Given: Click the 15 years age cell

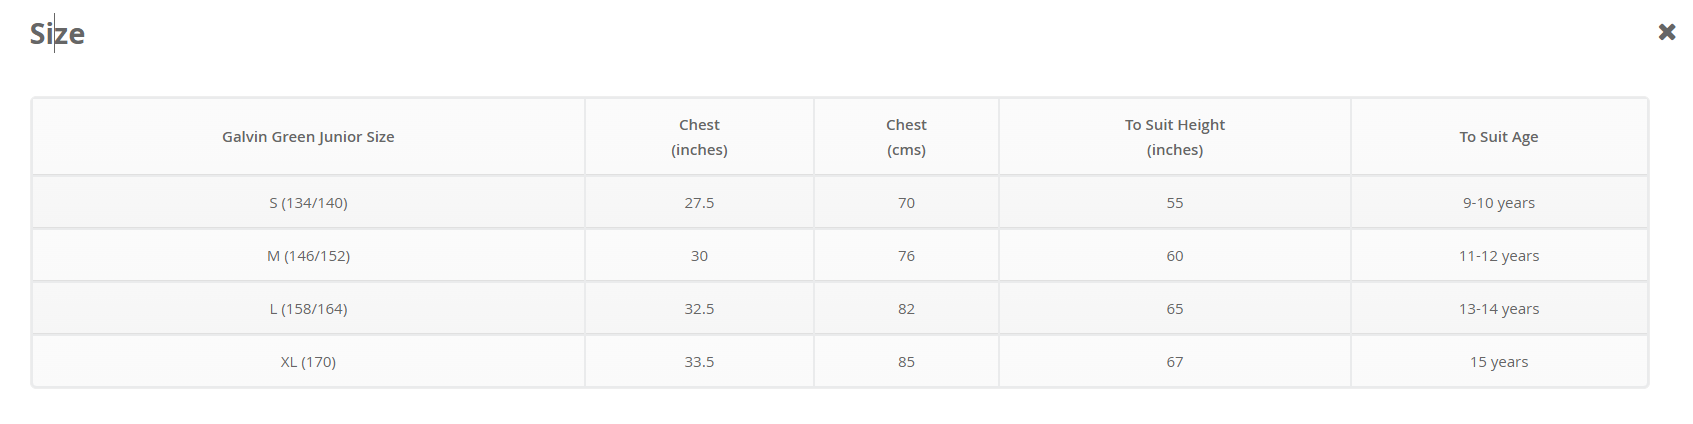Looking at the screenshot, I should tap(1498, 362).
